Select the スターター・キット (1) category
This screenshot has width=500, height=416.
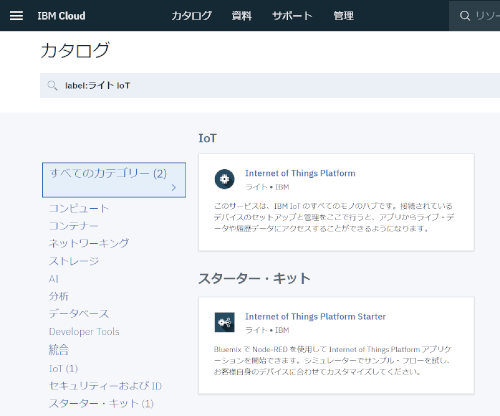point(101,403)
